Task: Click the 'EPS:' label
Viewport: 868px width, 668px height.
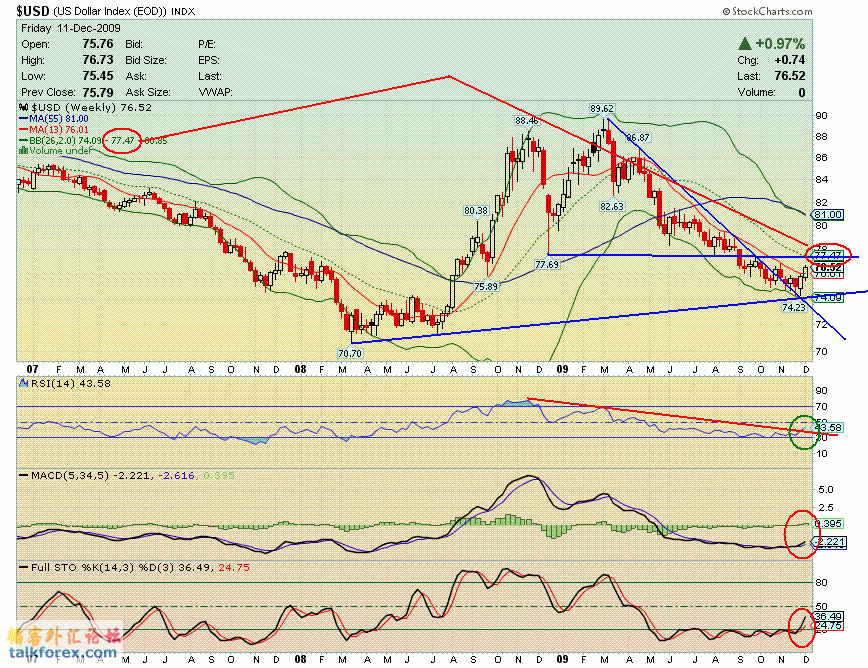Action: click(x=209, y=60)
